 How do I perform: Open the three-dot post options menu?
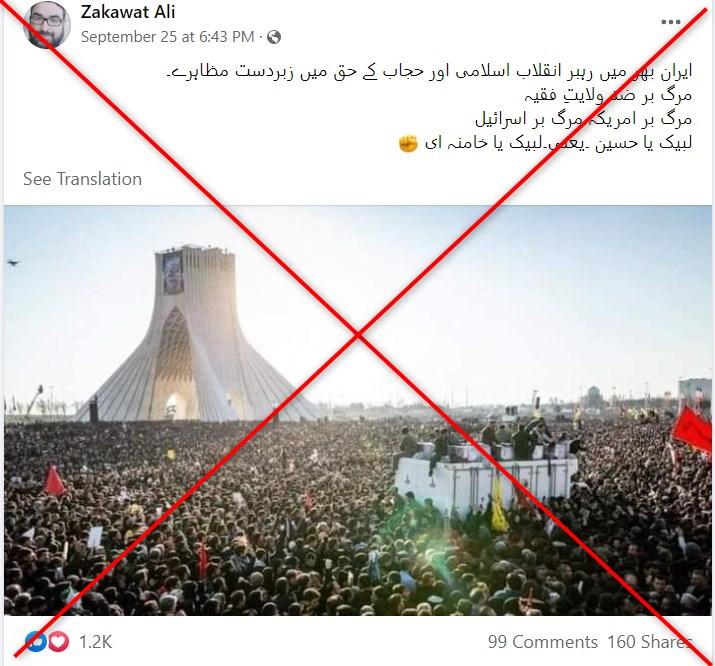671,22
